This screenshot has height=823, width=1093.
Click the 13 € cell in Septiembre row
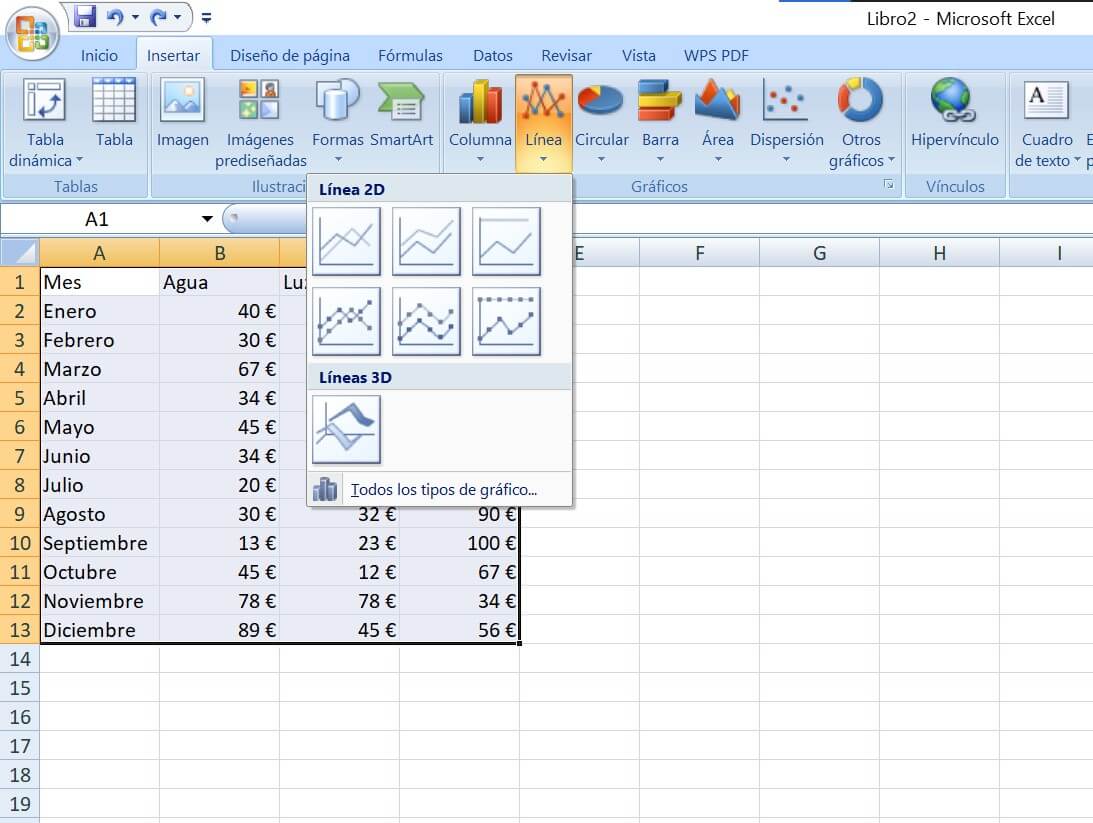tap(220, 544)
